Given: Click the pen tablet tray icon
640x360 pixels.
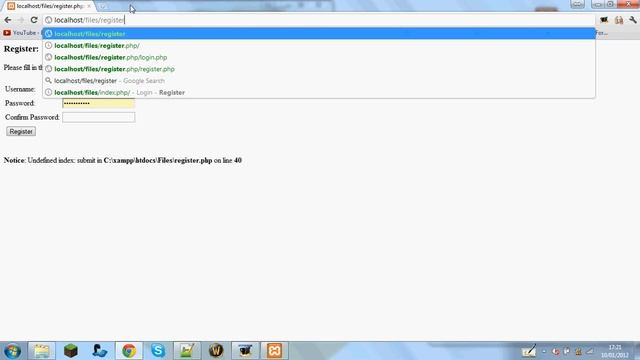Looking at the screenshot, I should point(529,351).
